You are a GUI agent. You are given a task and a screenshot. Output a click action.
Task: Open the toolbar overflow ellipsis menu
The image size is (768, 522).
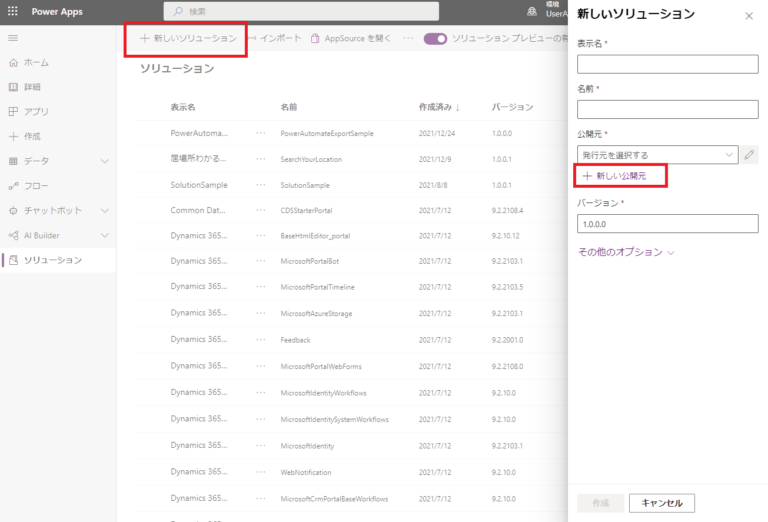[x=408, y=38]
